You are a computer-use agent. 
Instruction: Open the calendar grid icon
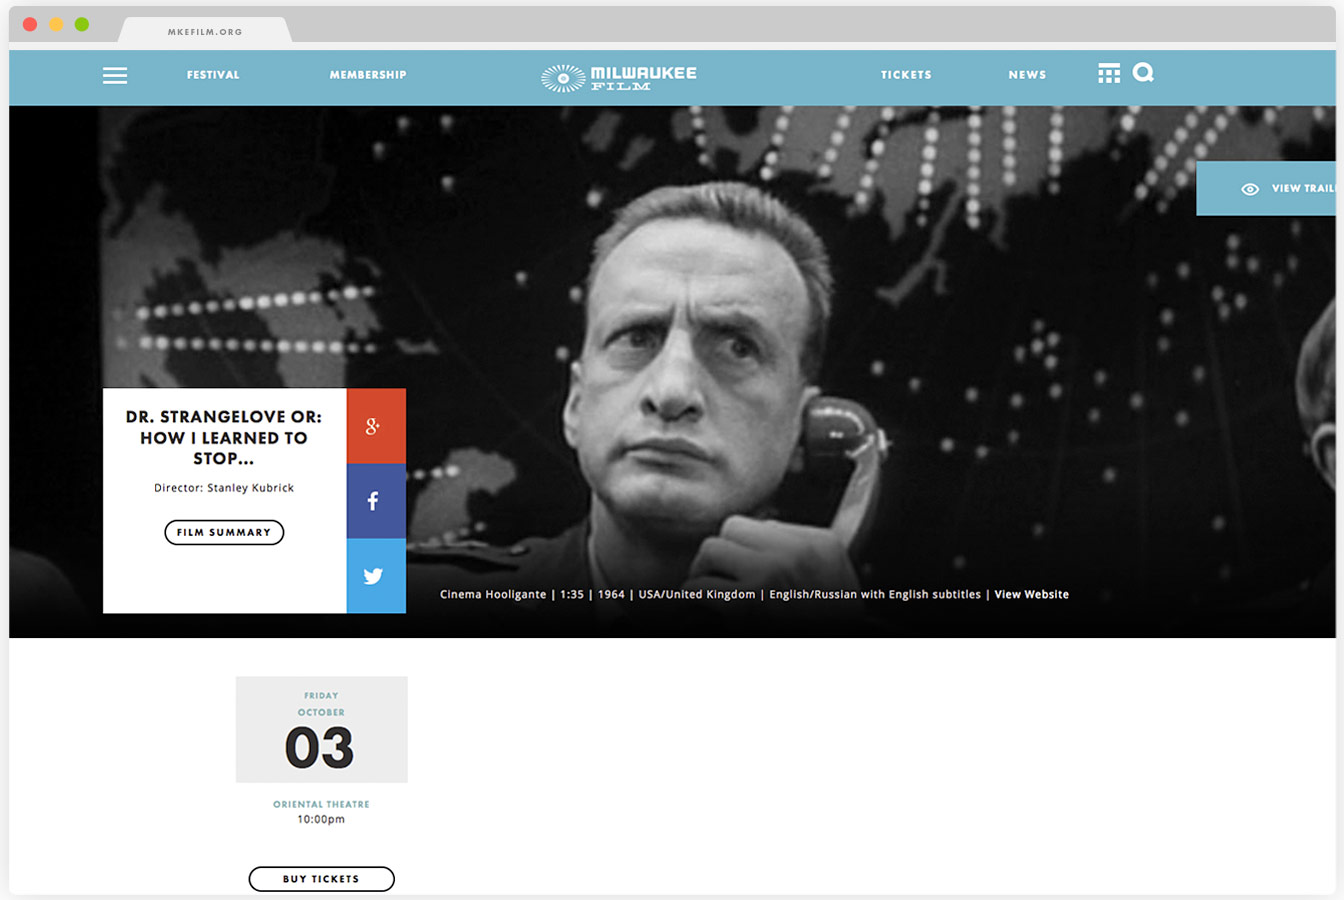click(x=1109, y=73)
